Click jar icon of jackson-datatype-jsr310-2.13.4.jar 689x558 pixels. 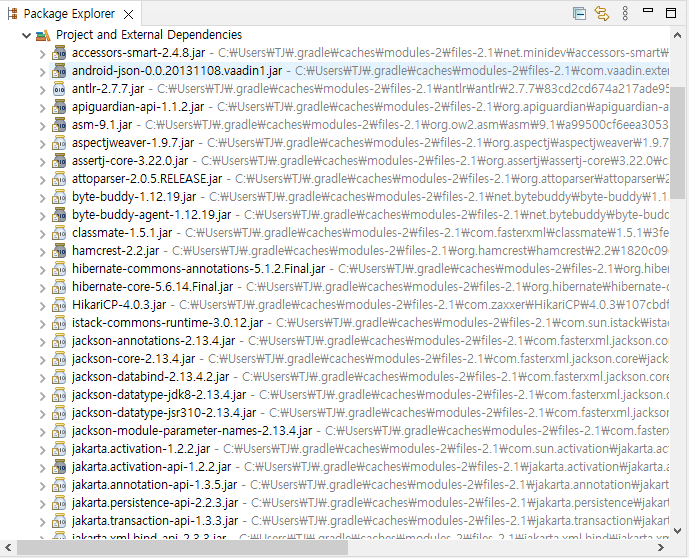[59, 413]
